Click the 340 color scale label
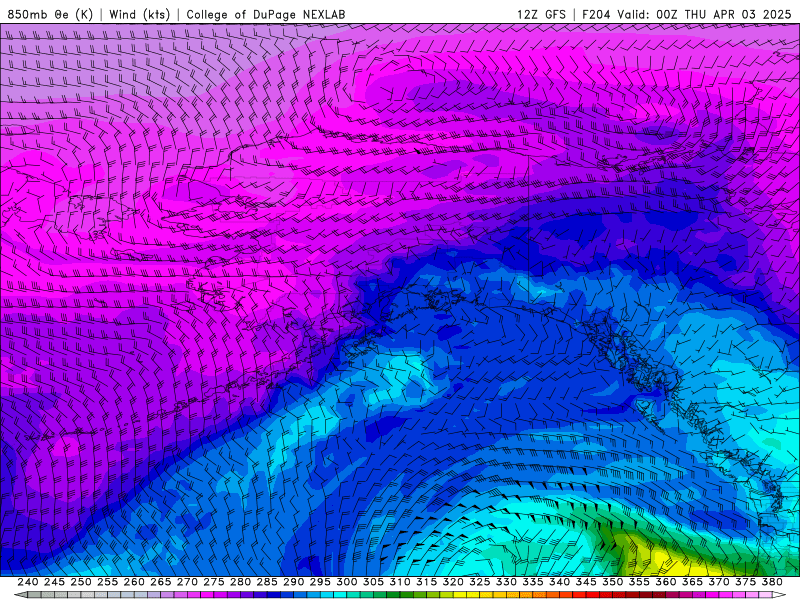The width and height of the screenshot is (800, 600). [x=560, y=582]
